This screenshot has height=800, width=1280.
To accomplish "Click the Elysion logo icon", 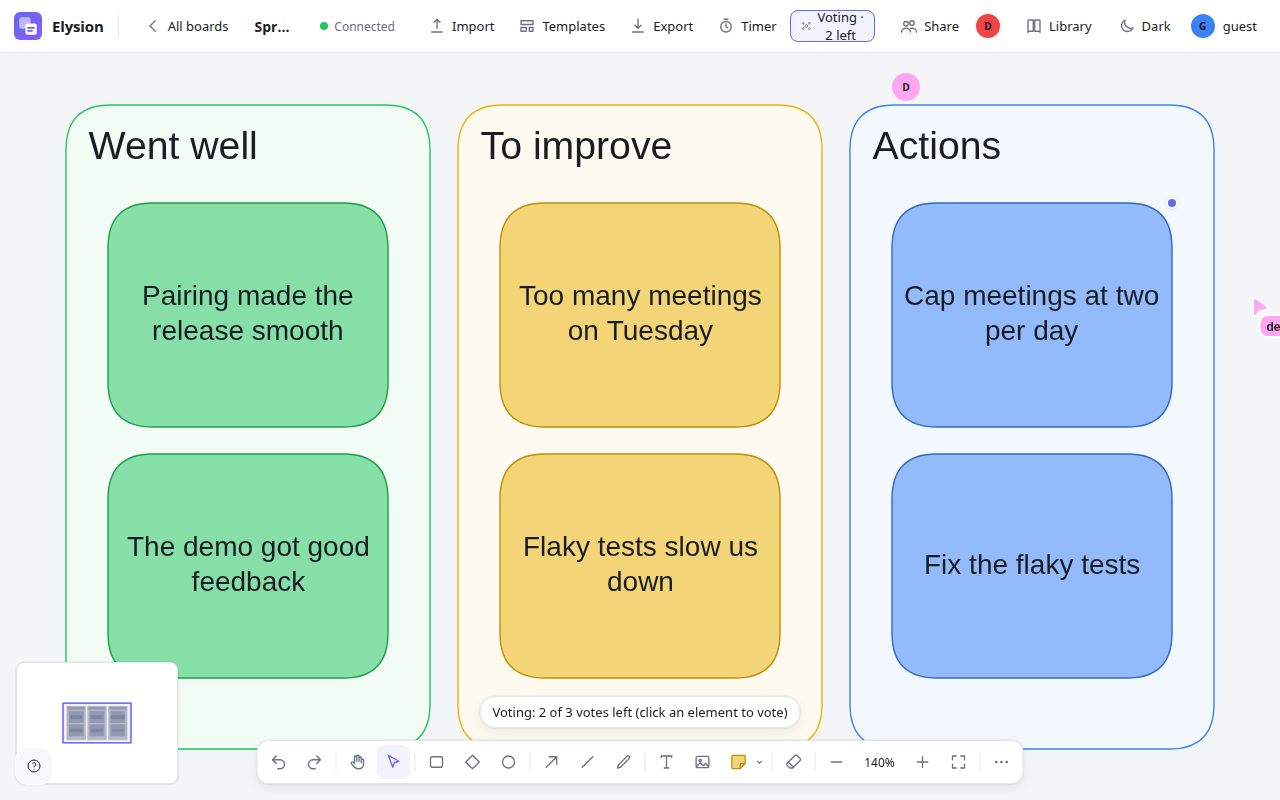I will coord(28,26).
